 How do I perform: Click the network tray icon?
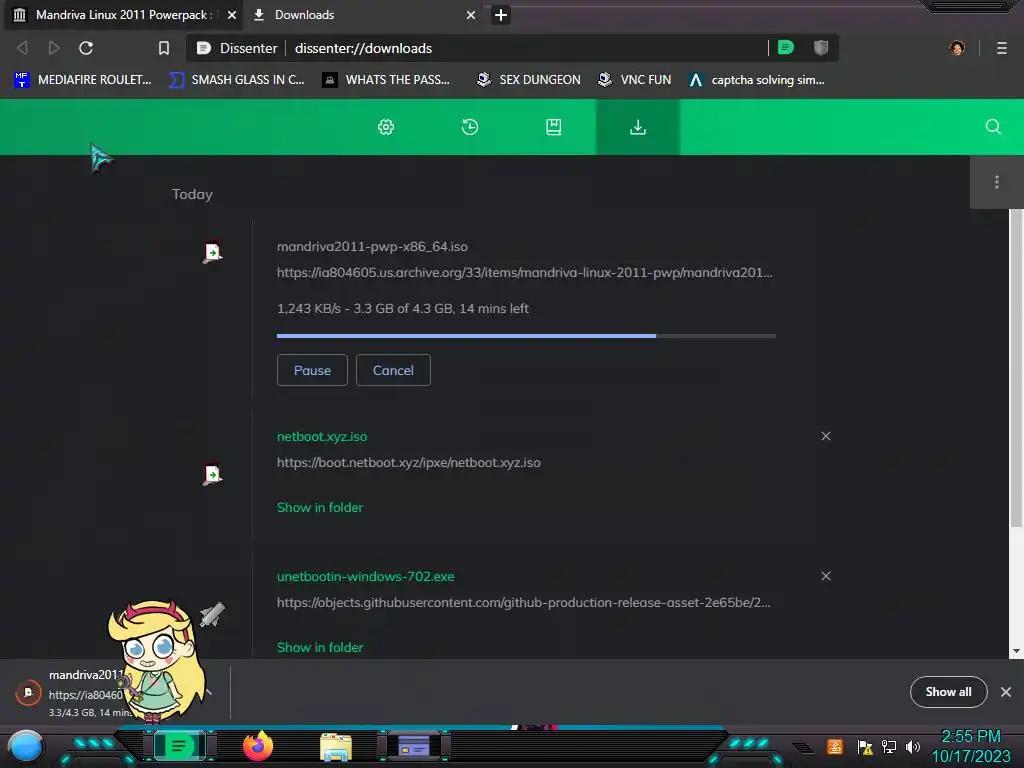pyautogui.click(x=889, y=747)
